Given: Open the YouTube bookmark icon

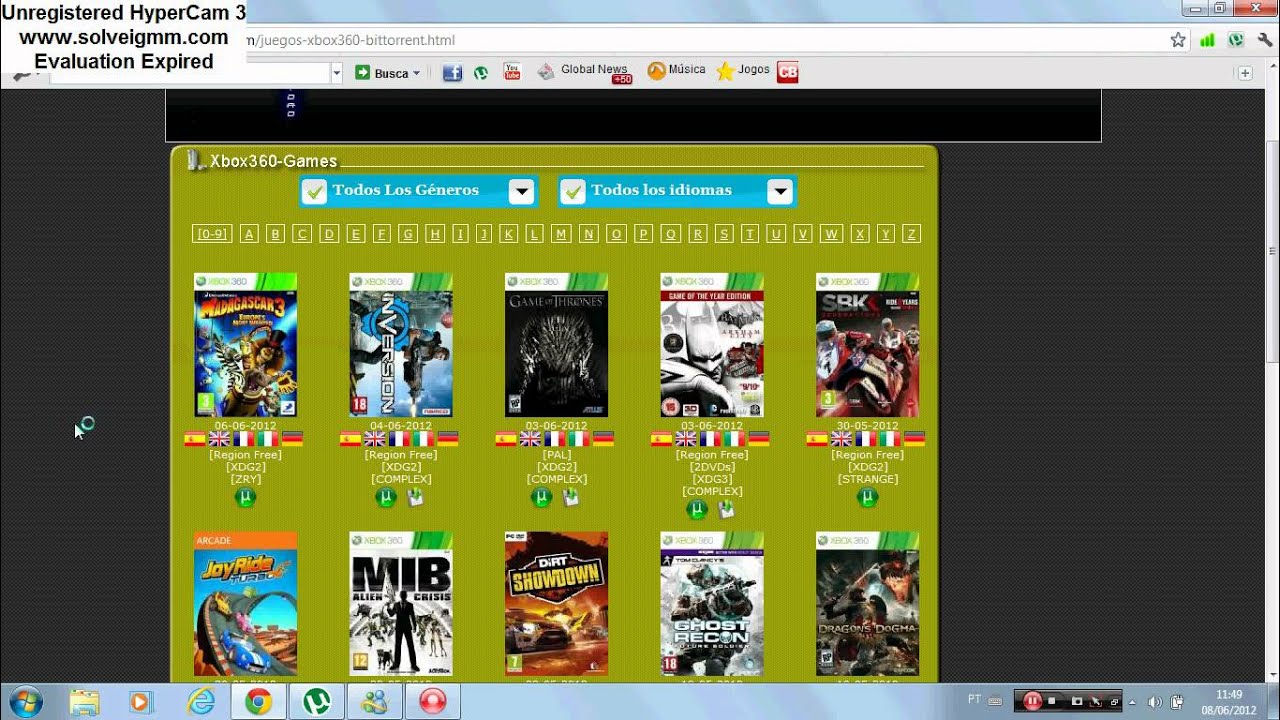Looking at the screenshot, I should coord(512,72).
